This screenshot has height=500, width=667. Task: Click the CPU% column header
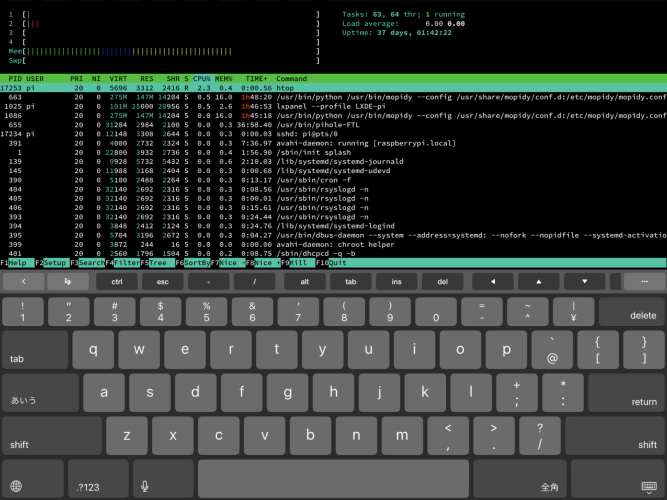point(203,78)
